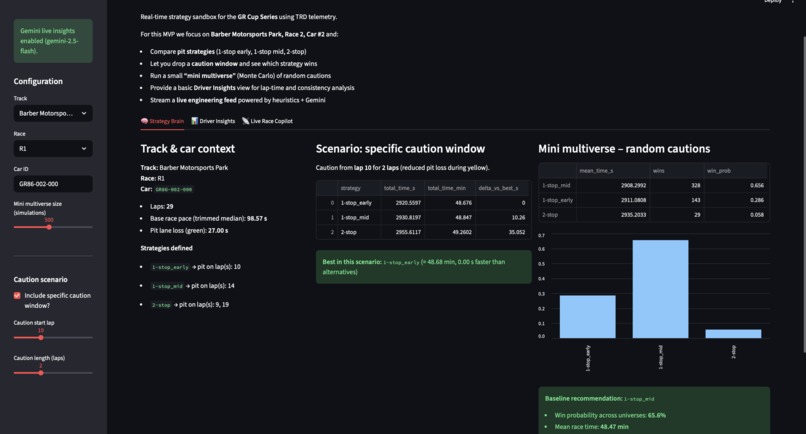Click the Gemini live insights enabled notice
806x434 pixels.
tap(53, 41)
